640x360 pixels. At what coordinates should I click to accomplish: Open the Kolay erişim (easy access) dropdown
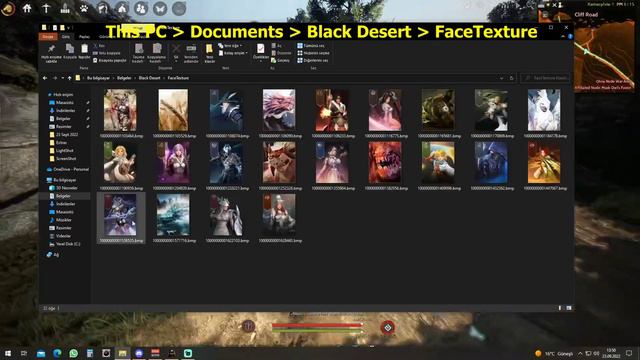click(233, 53)
